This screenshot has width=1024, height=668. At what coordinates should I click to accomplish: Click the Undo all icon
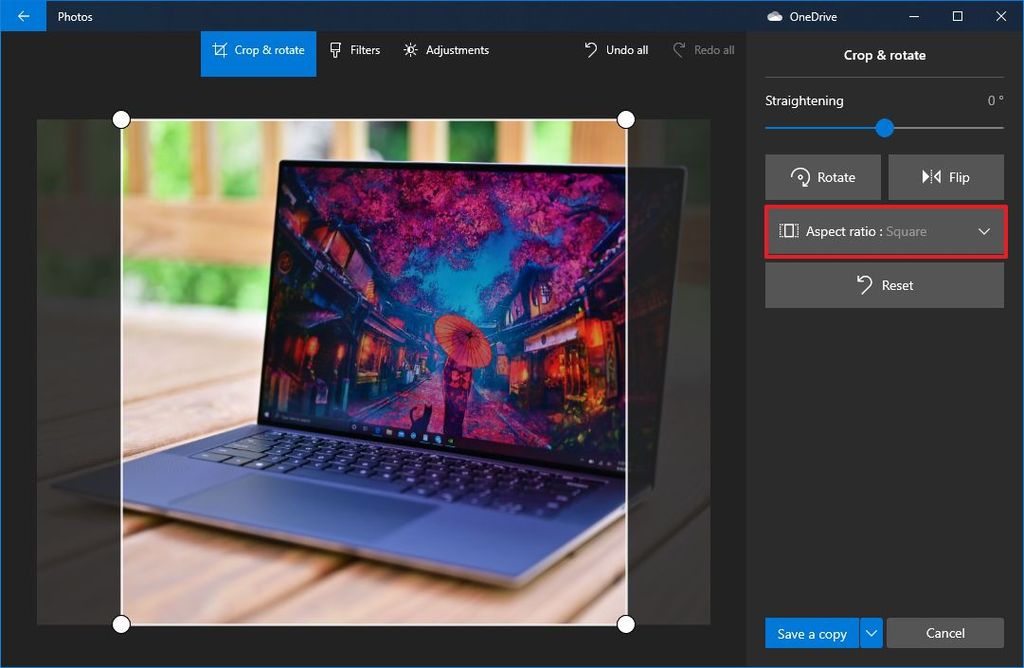[591, 49]
